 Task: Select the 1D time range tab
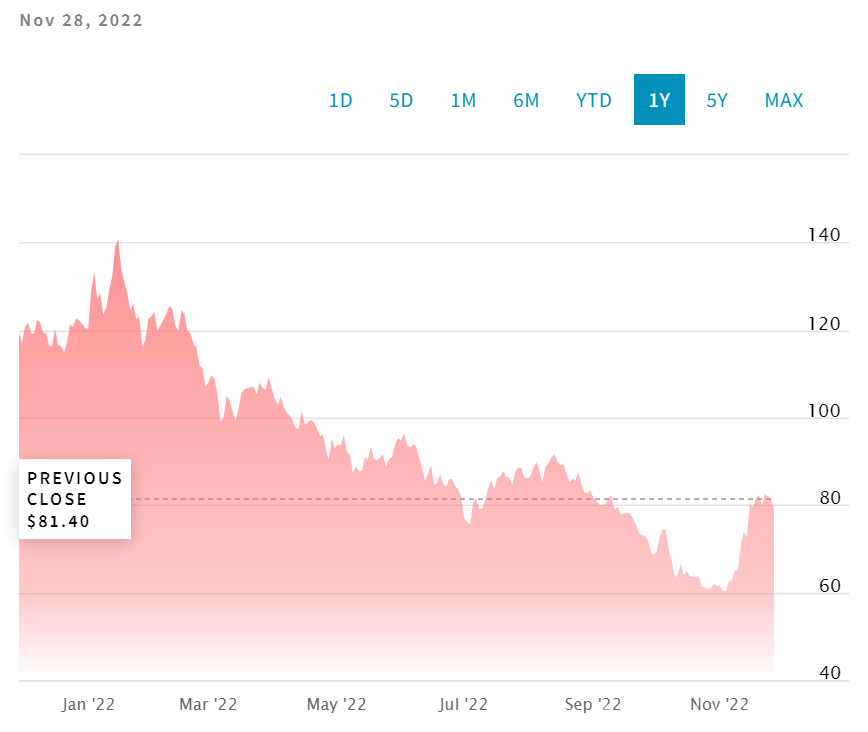pos(340,100)
